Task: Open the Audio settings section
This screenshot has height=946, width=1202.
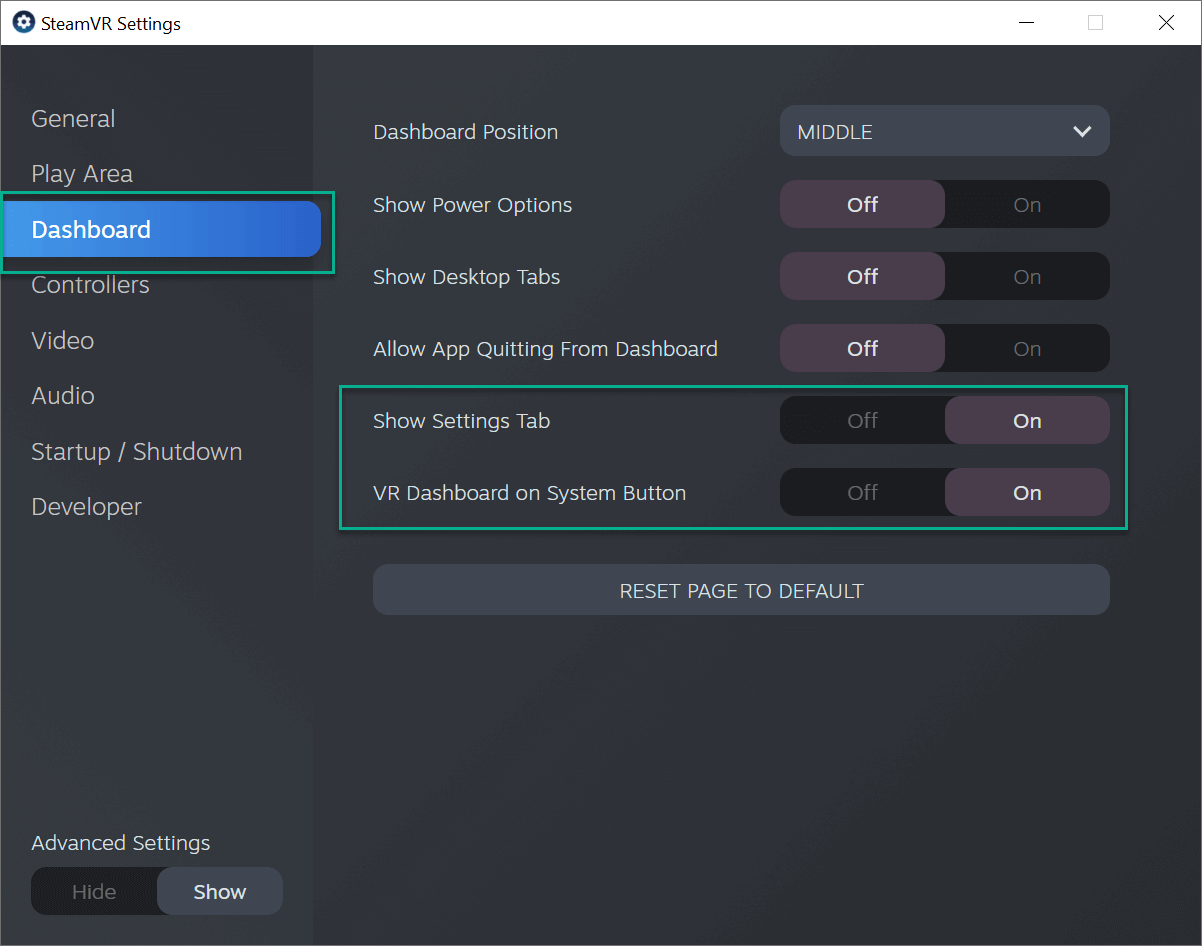Action: [x=63, y=396]
